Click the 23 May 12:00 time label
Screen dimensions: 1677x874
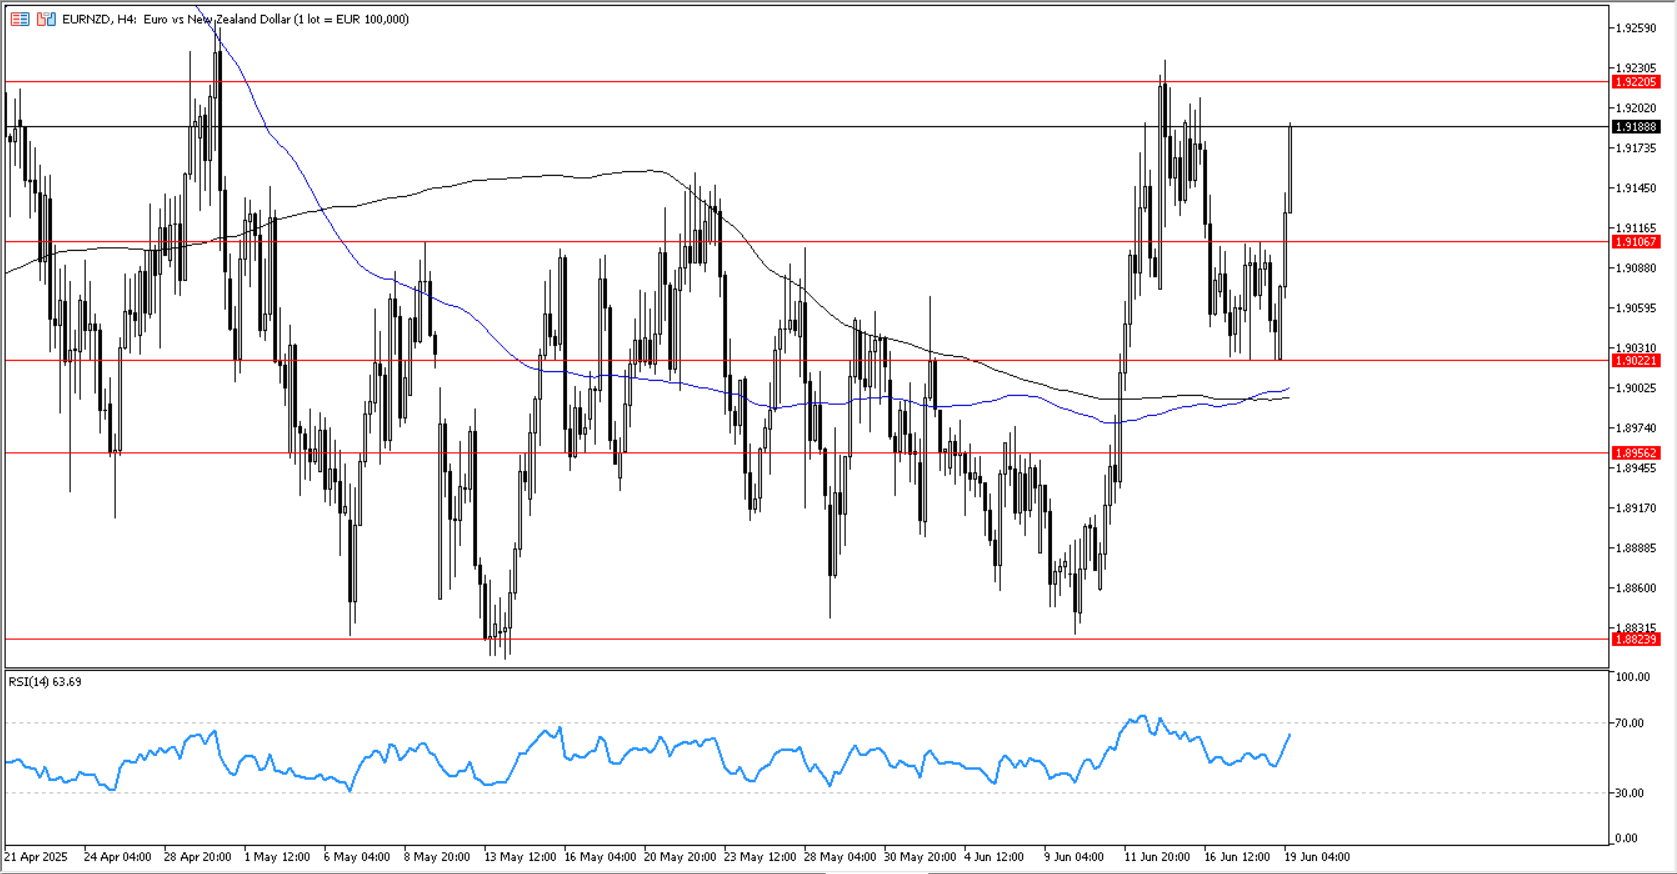click(x=760, y=857)
